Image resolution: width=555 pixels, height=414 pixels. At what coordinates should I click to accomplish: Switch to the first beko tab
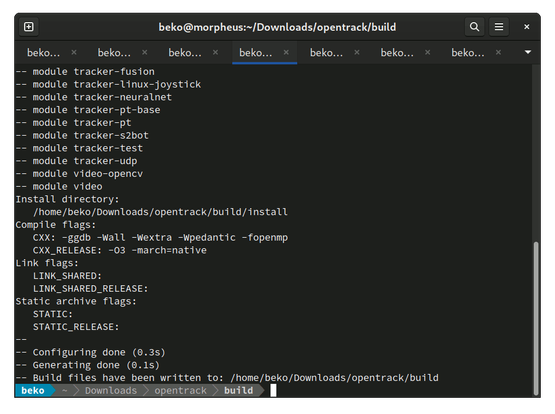click(44, 53)
